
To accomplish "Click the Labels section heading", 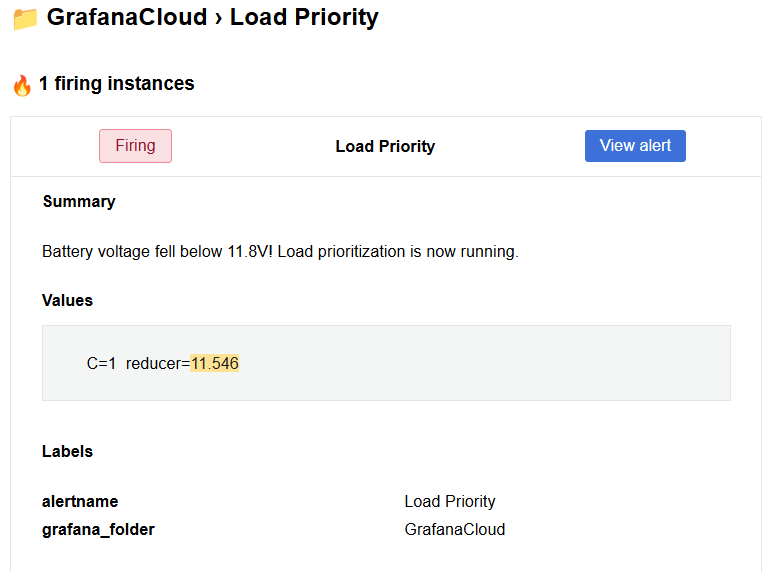I will [x=67, y=451].
